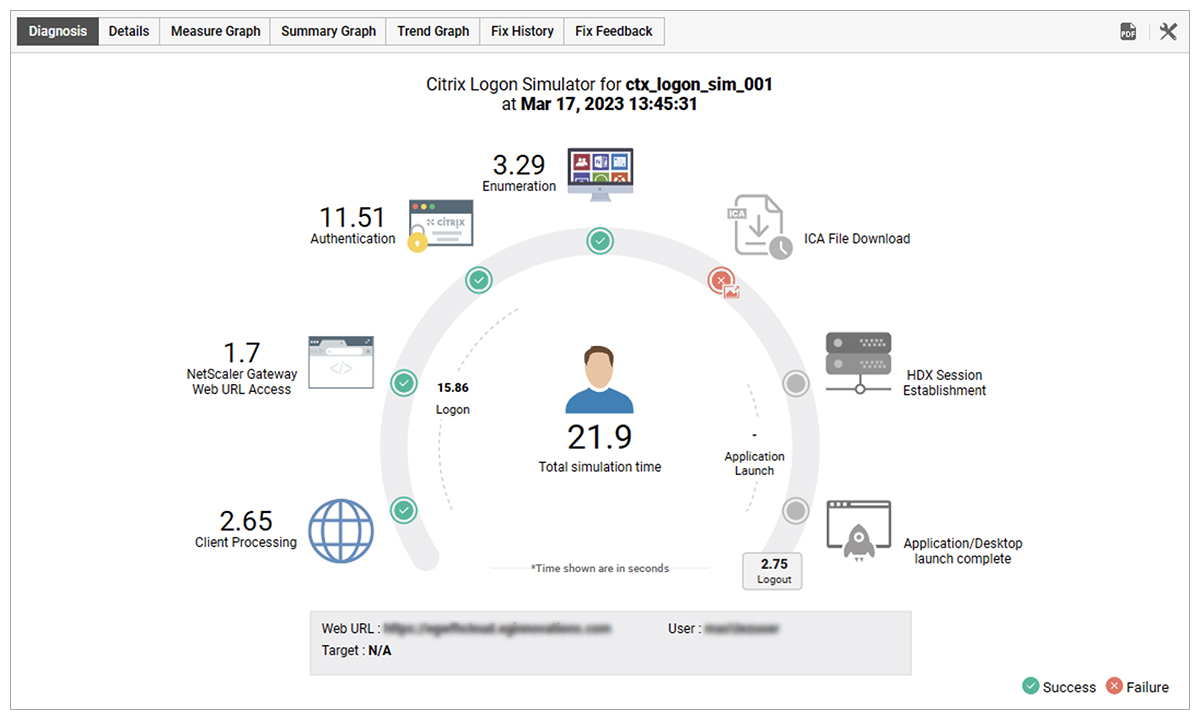Click the ICA File Download label

point(857,239)
